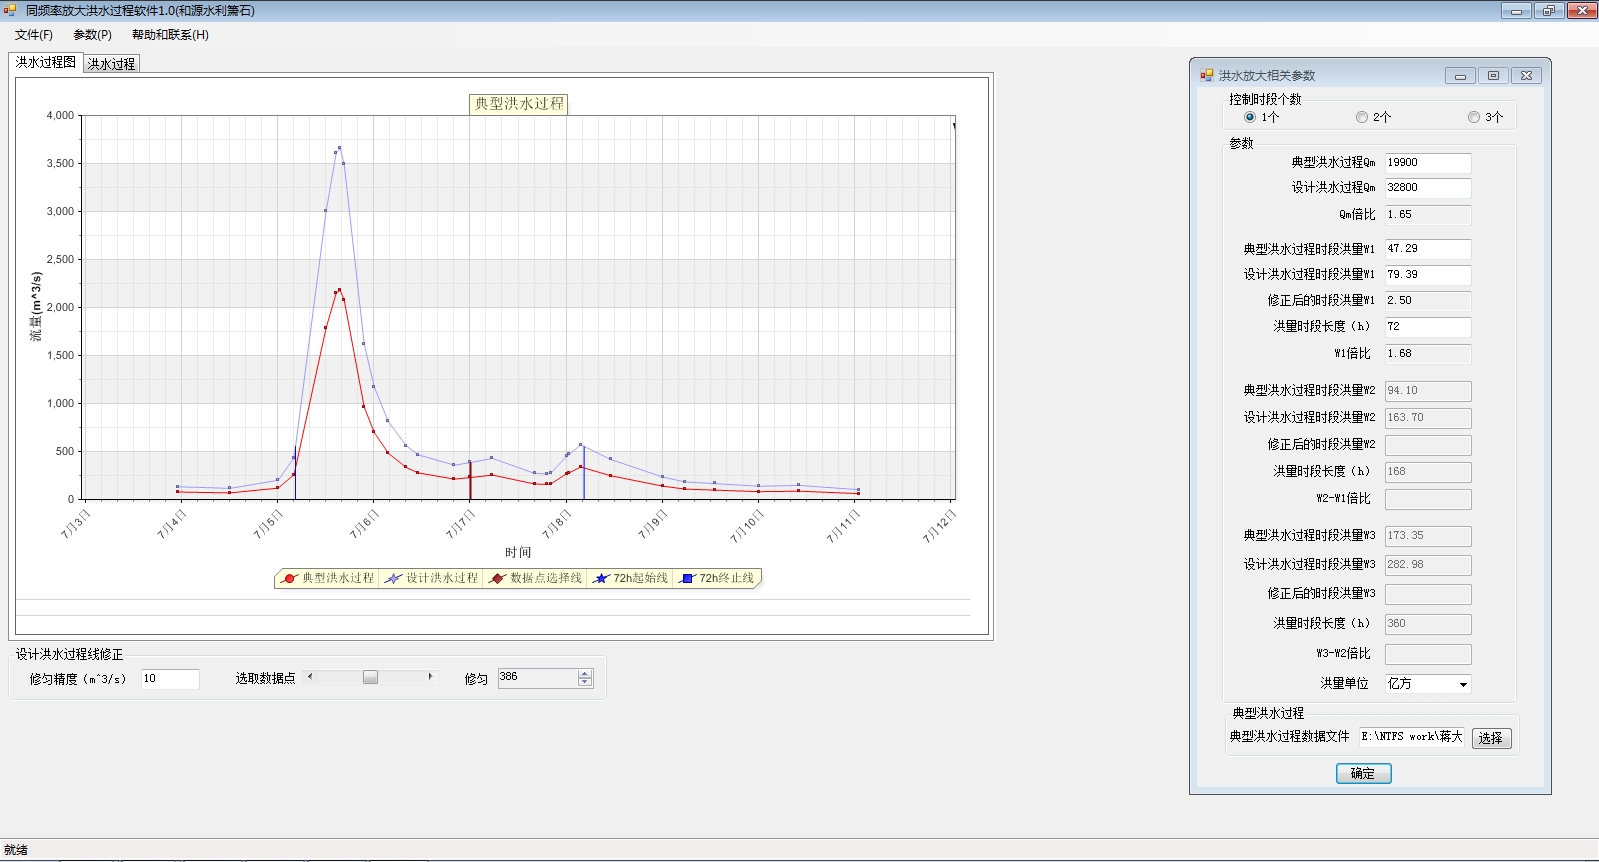Screen dimensions: 1599x862
Task: Switch to the 洪水过程图 tab
Action: [46, 62]
